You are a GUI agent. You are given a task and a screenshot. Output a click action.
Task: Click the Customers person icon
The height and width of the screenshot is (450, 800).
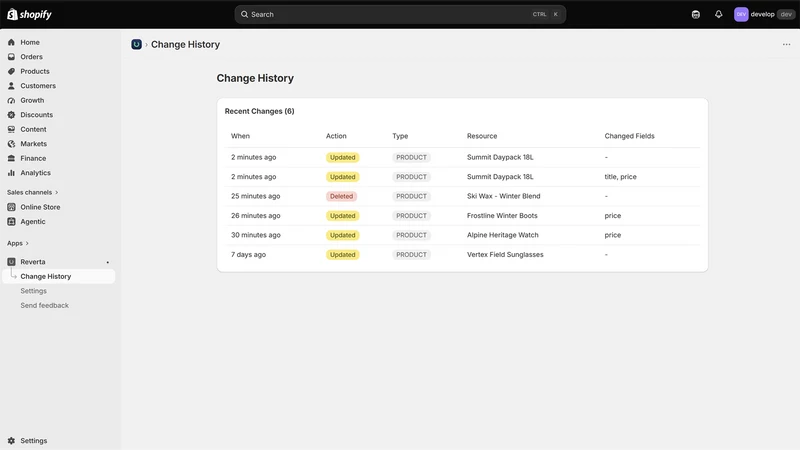11,86
